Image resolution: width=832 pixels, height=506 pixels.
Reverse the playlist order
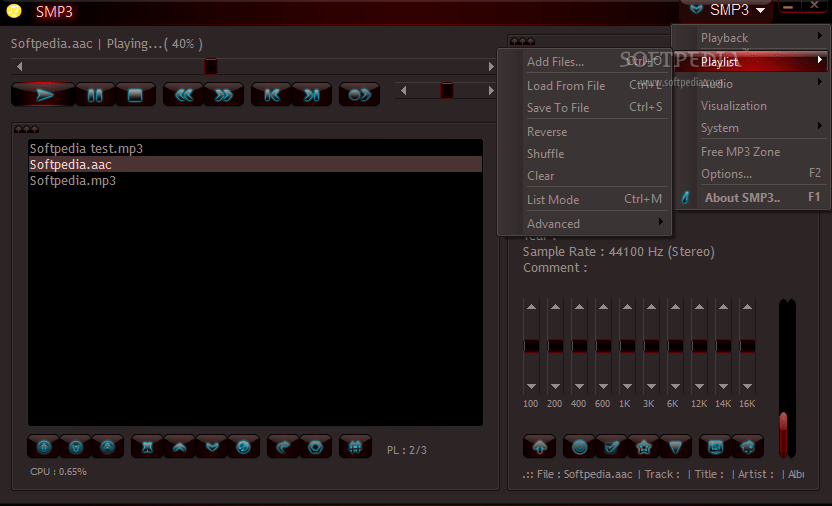tap(584, 132)
